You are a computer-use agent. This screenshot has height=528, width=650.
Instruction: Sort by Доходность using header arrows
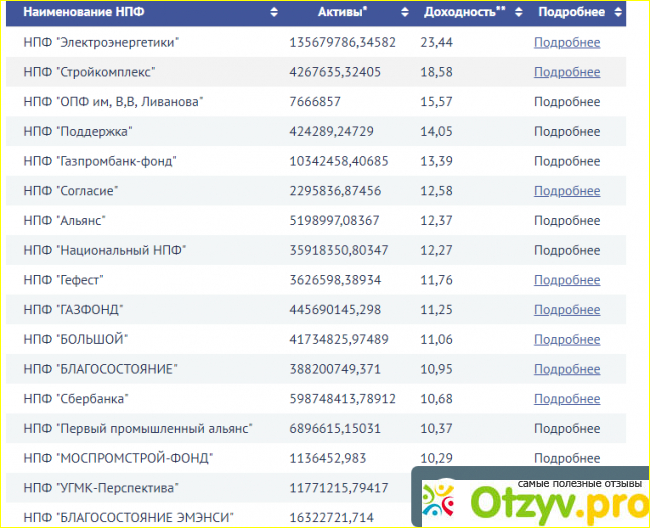click(516, 13)
